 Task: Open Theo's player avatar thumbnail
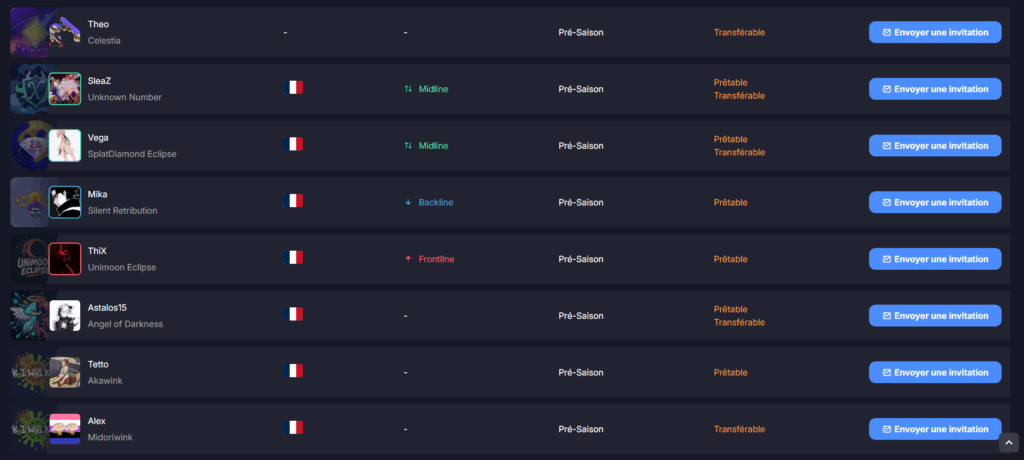click(64, 33)
